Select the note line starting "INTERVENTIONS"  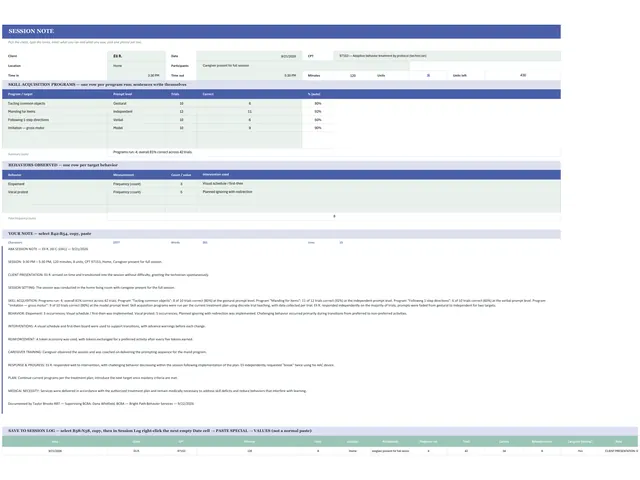pyautogui.click(x=107, y=327)
